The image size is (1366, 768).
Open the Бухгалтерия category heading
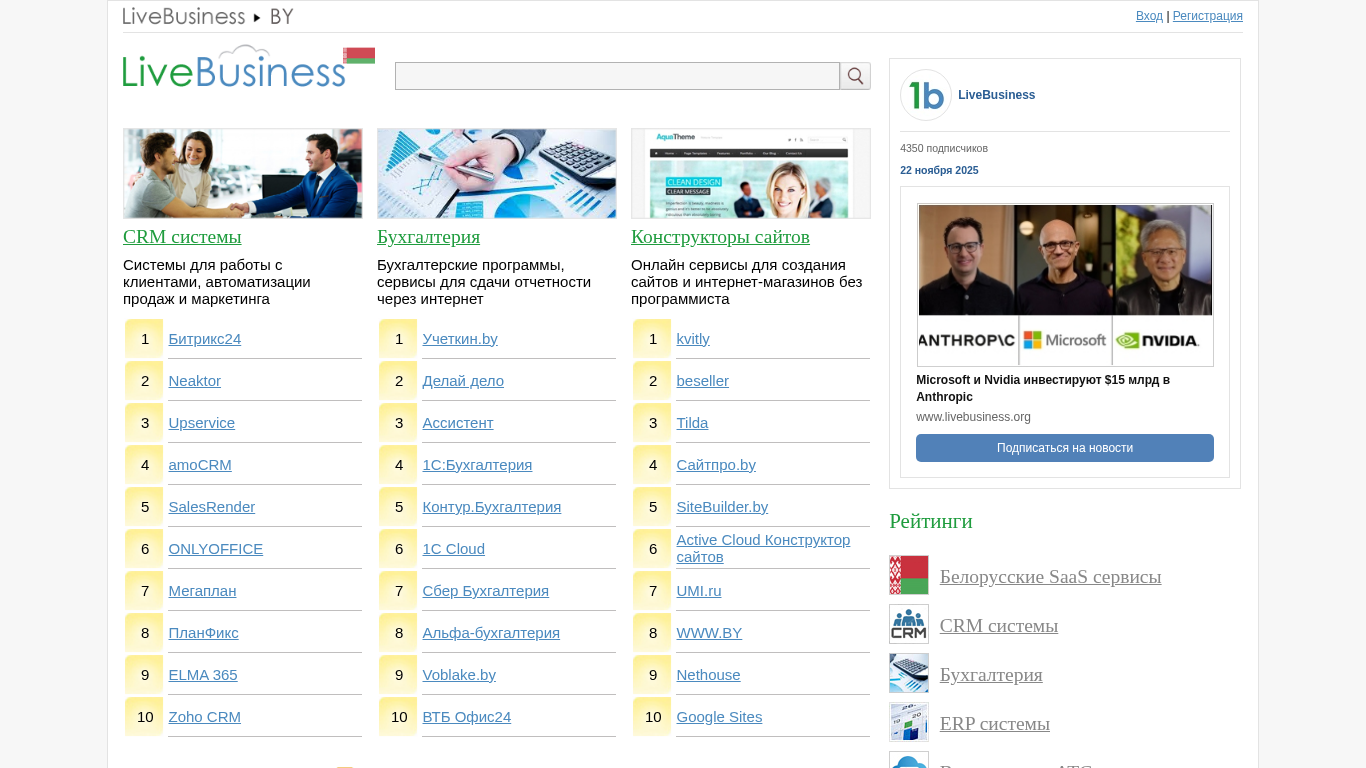pos(428,237)
